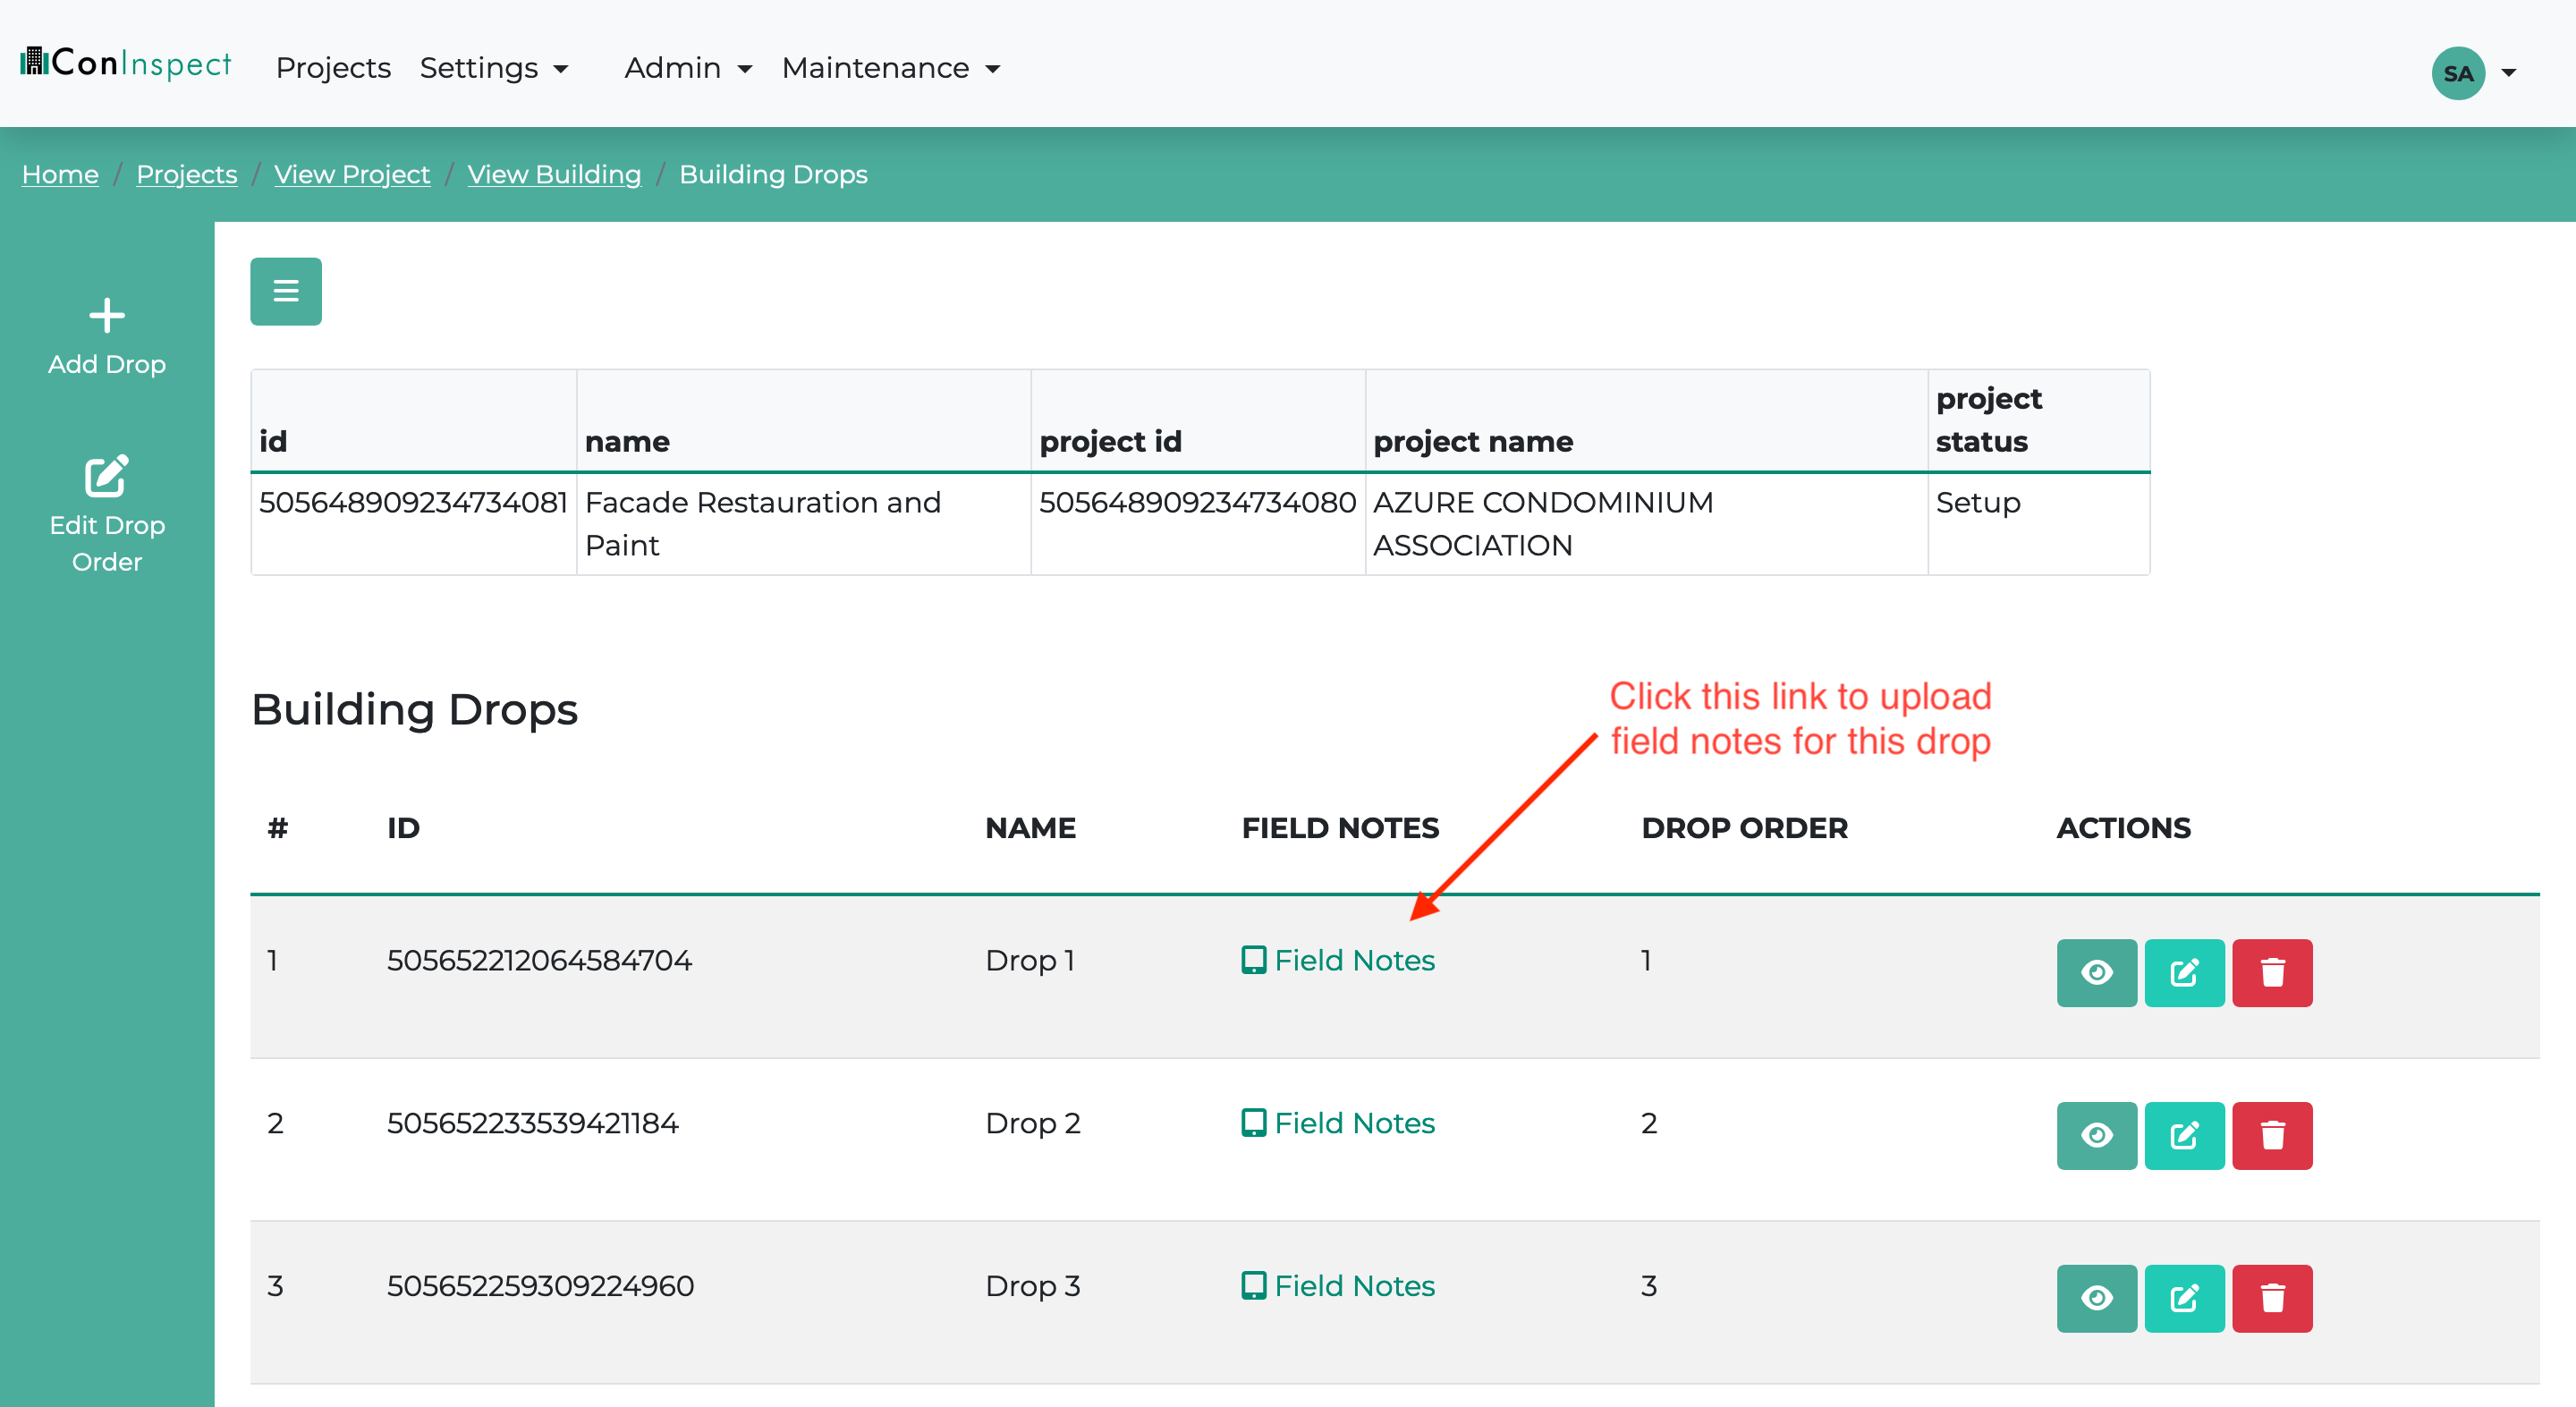The image size is (2576, 1407).
Task: Select drop ID 505652233539421184
Action: [x=533, y=1123]
